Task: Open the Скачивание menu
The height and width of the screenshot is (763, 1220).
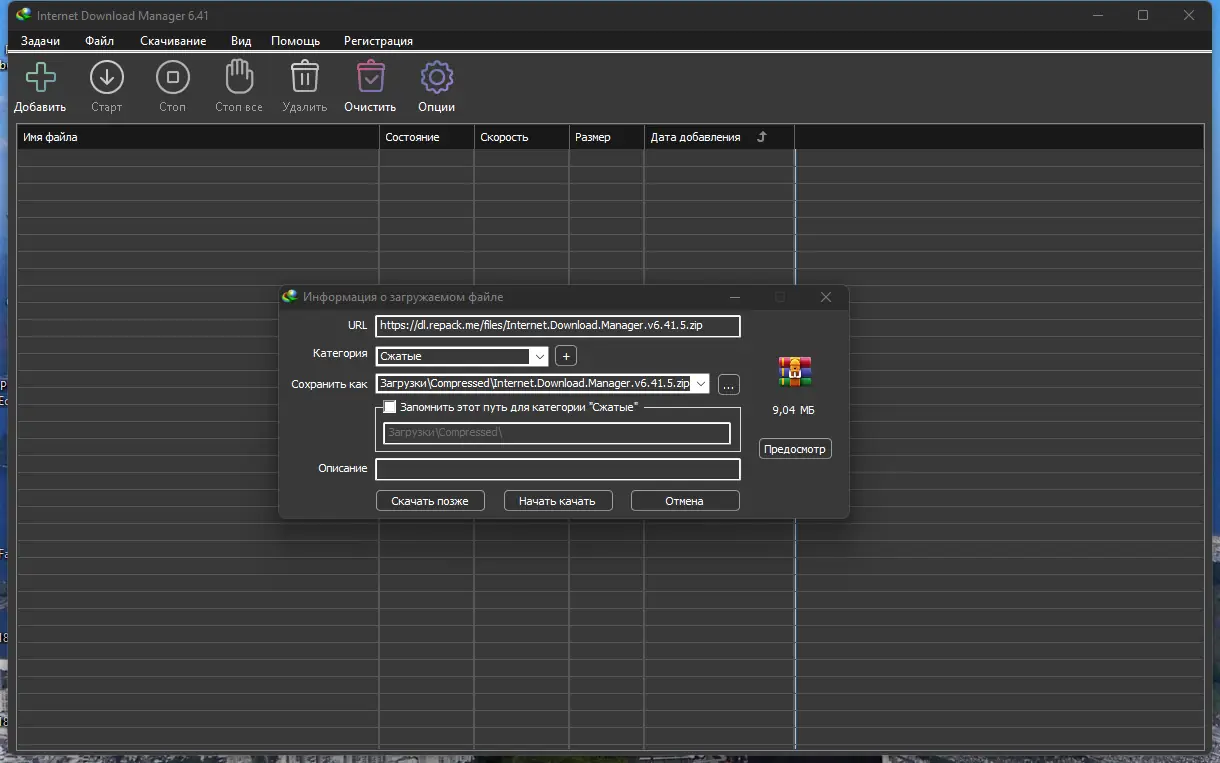Action: [173, 41]
